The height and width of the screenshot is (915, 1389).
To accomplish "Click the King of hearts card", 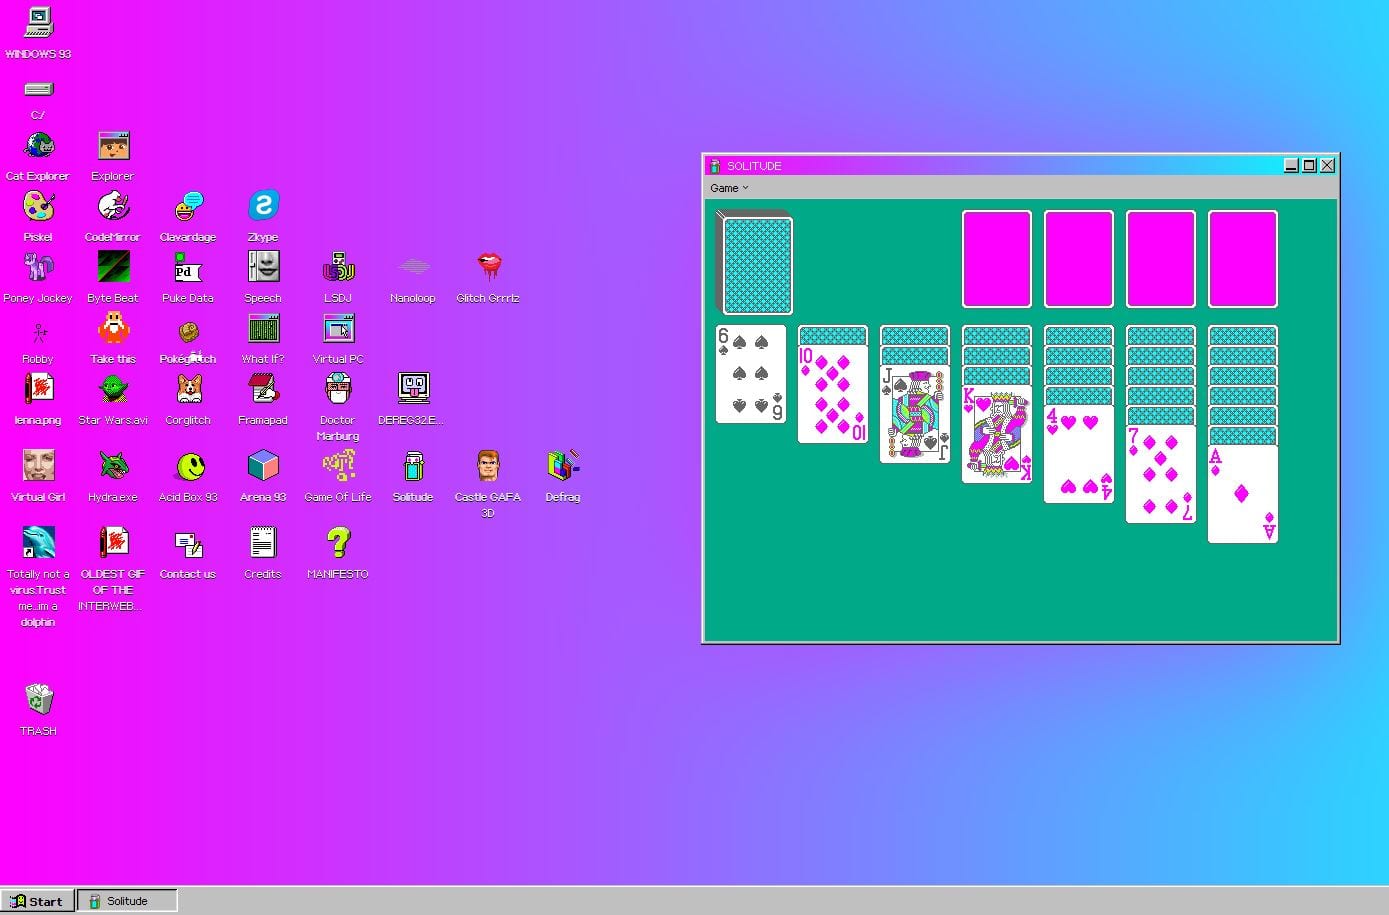I will (996, 435).
